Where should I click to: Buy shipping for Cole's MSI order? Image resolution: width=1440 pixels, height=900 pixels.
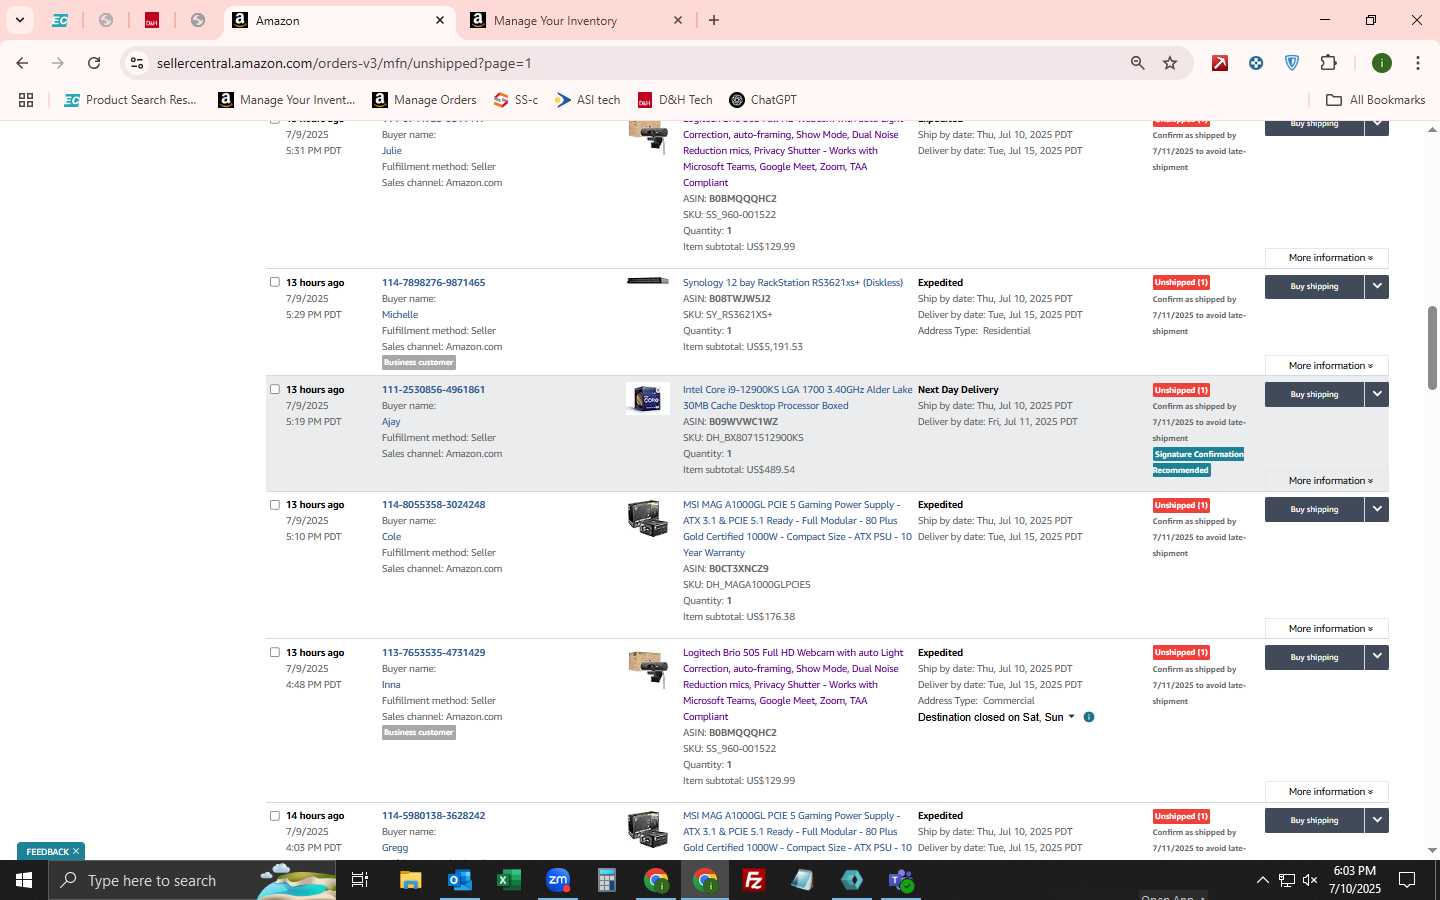(x=1314, y=510)
